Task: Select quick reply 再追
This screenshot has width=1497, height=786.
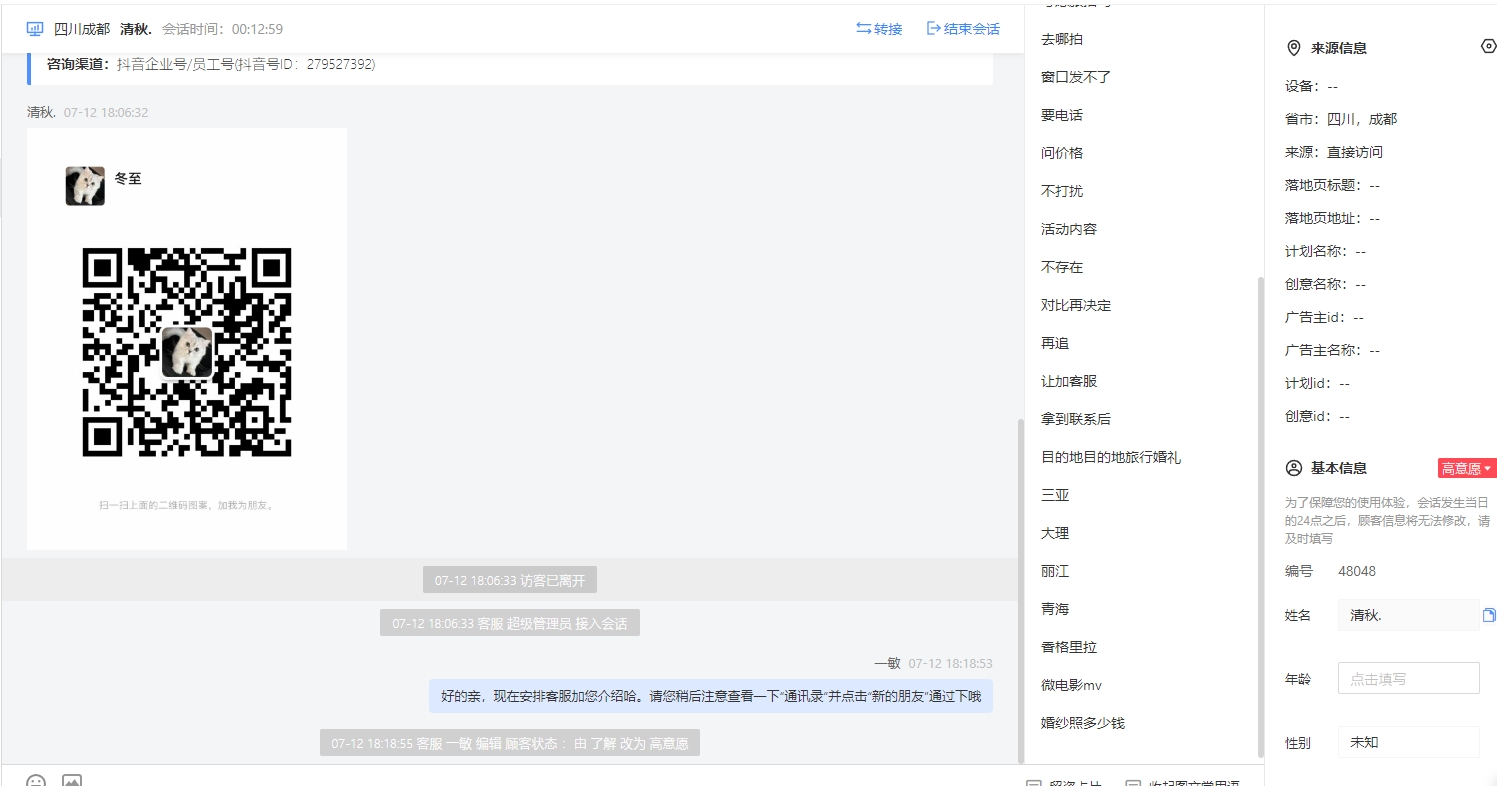Action: click(1055, 343)
